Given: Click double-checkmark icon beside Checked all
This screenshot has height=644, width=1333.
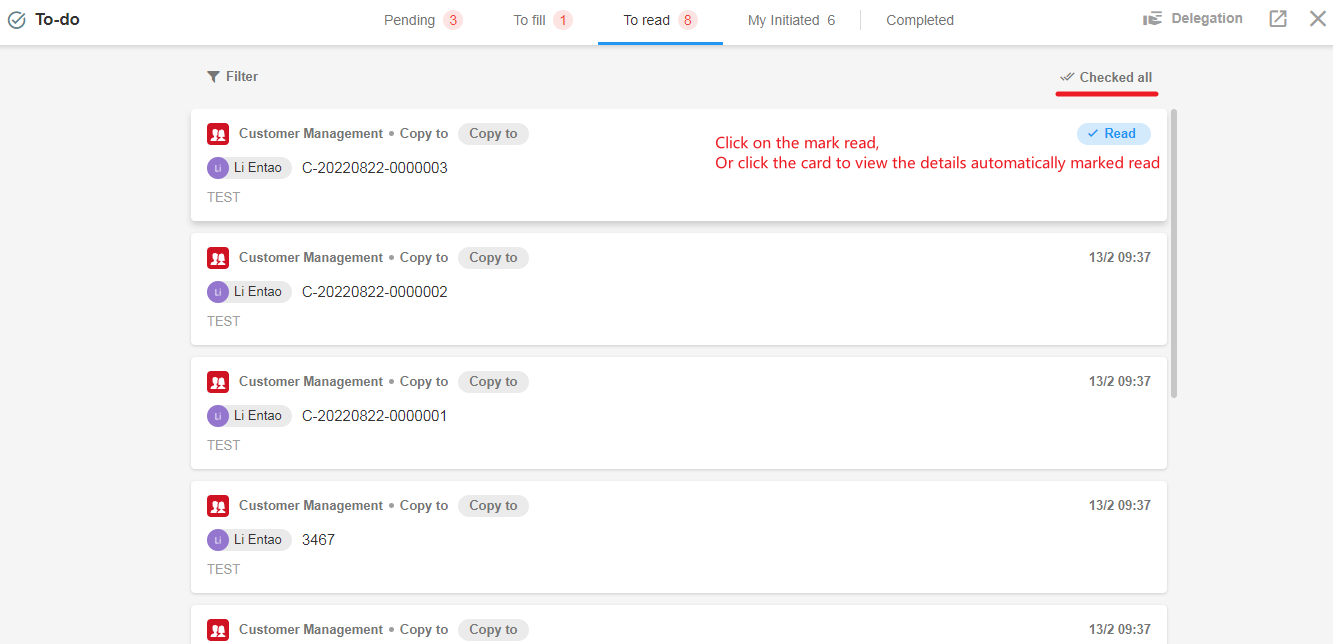Looking at the screenshot, I should [x=1067, y=77].
